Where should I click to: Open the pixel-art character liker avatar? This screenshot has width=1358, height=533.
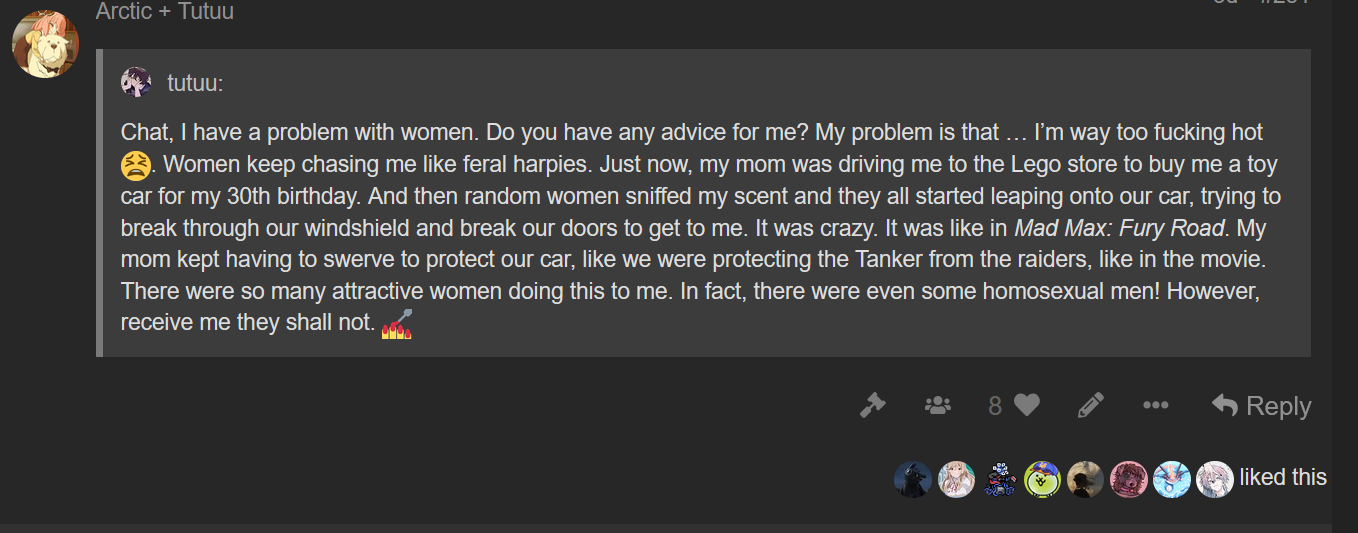(999, 479)
